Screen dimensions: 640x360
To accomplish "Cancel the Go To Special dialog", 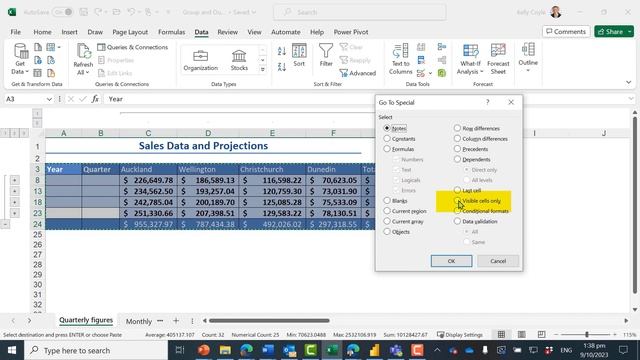I will [x=498, y=261].
